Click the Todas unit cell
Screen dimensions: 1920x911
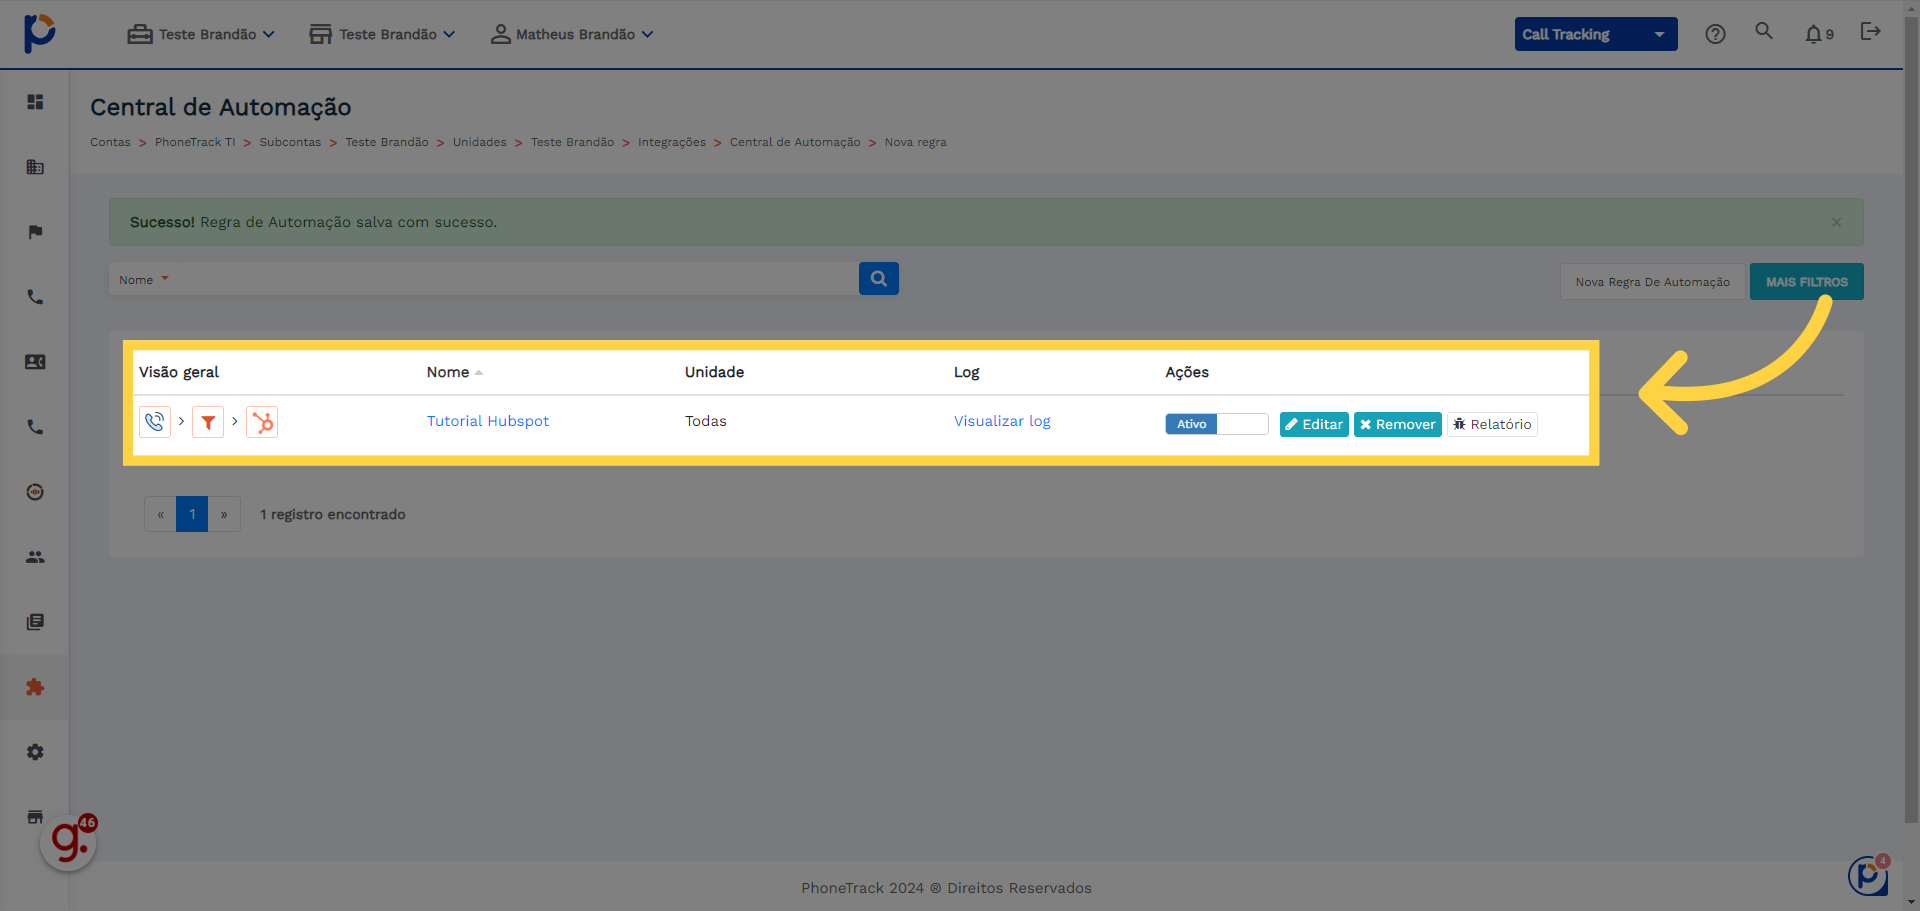pyautogui.click(x=706, y=421)
